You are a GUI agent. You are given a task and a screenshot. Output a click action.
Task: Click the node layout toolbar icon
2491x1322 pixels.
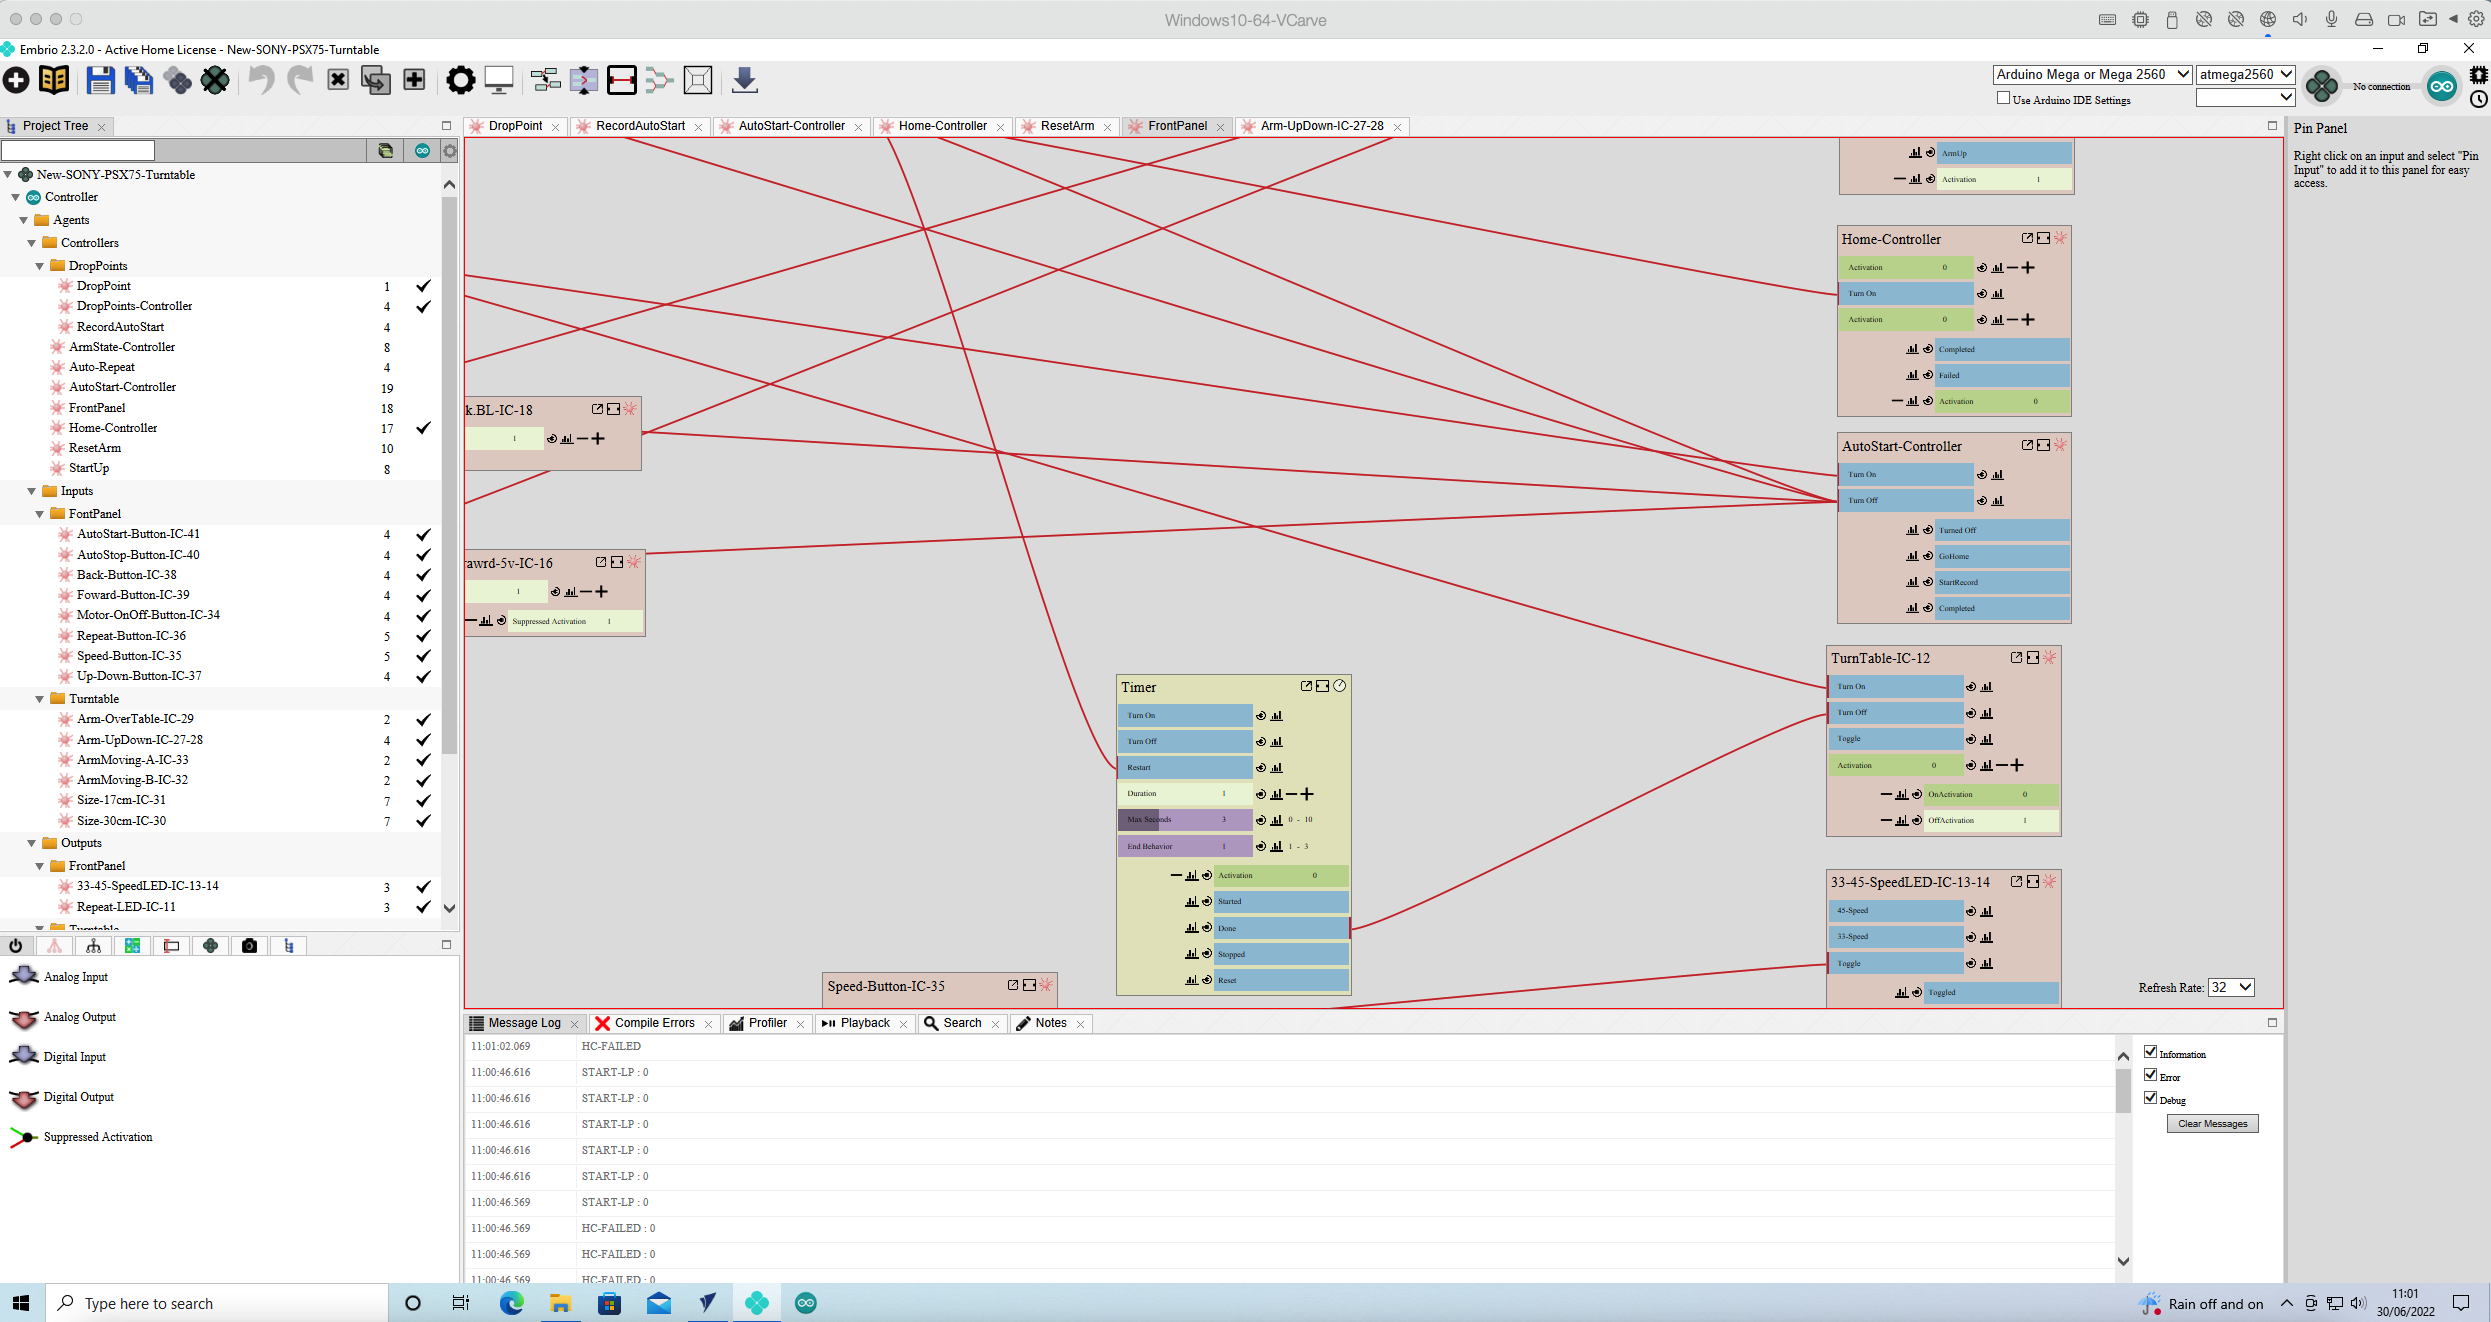[545, 80]
